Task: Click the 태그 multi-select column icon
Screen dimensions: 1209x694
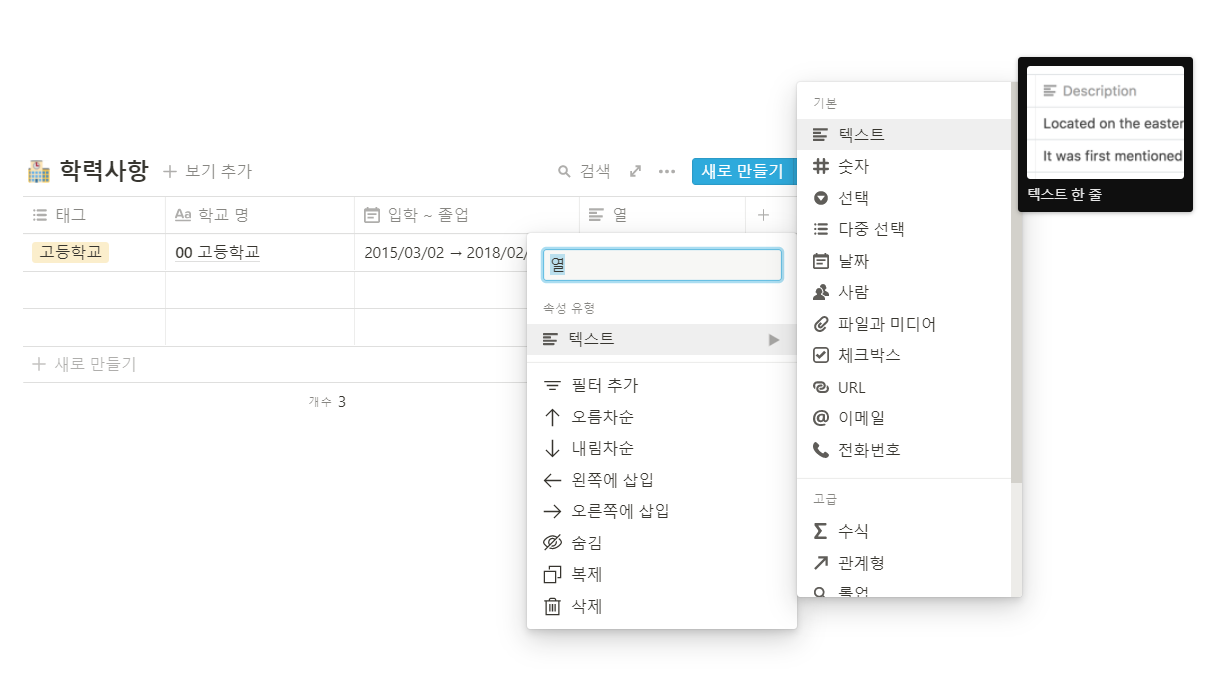Action: pyautogui.click(x=40, y=215)
